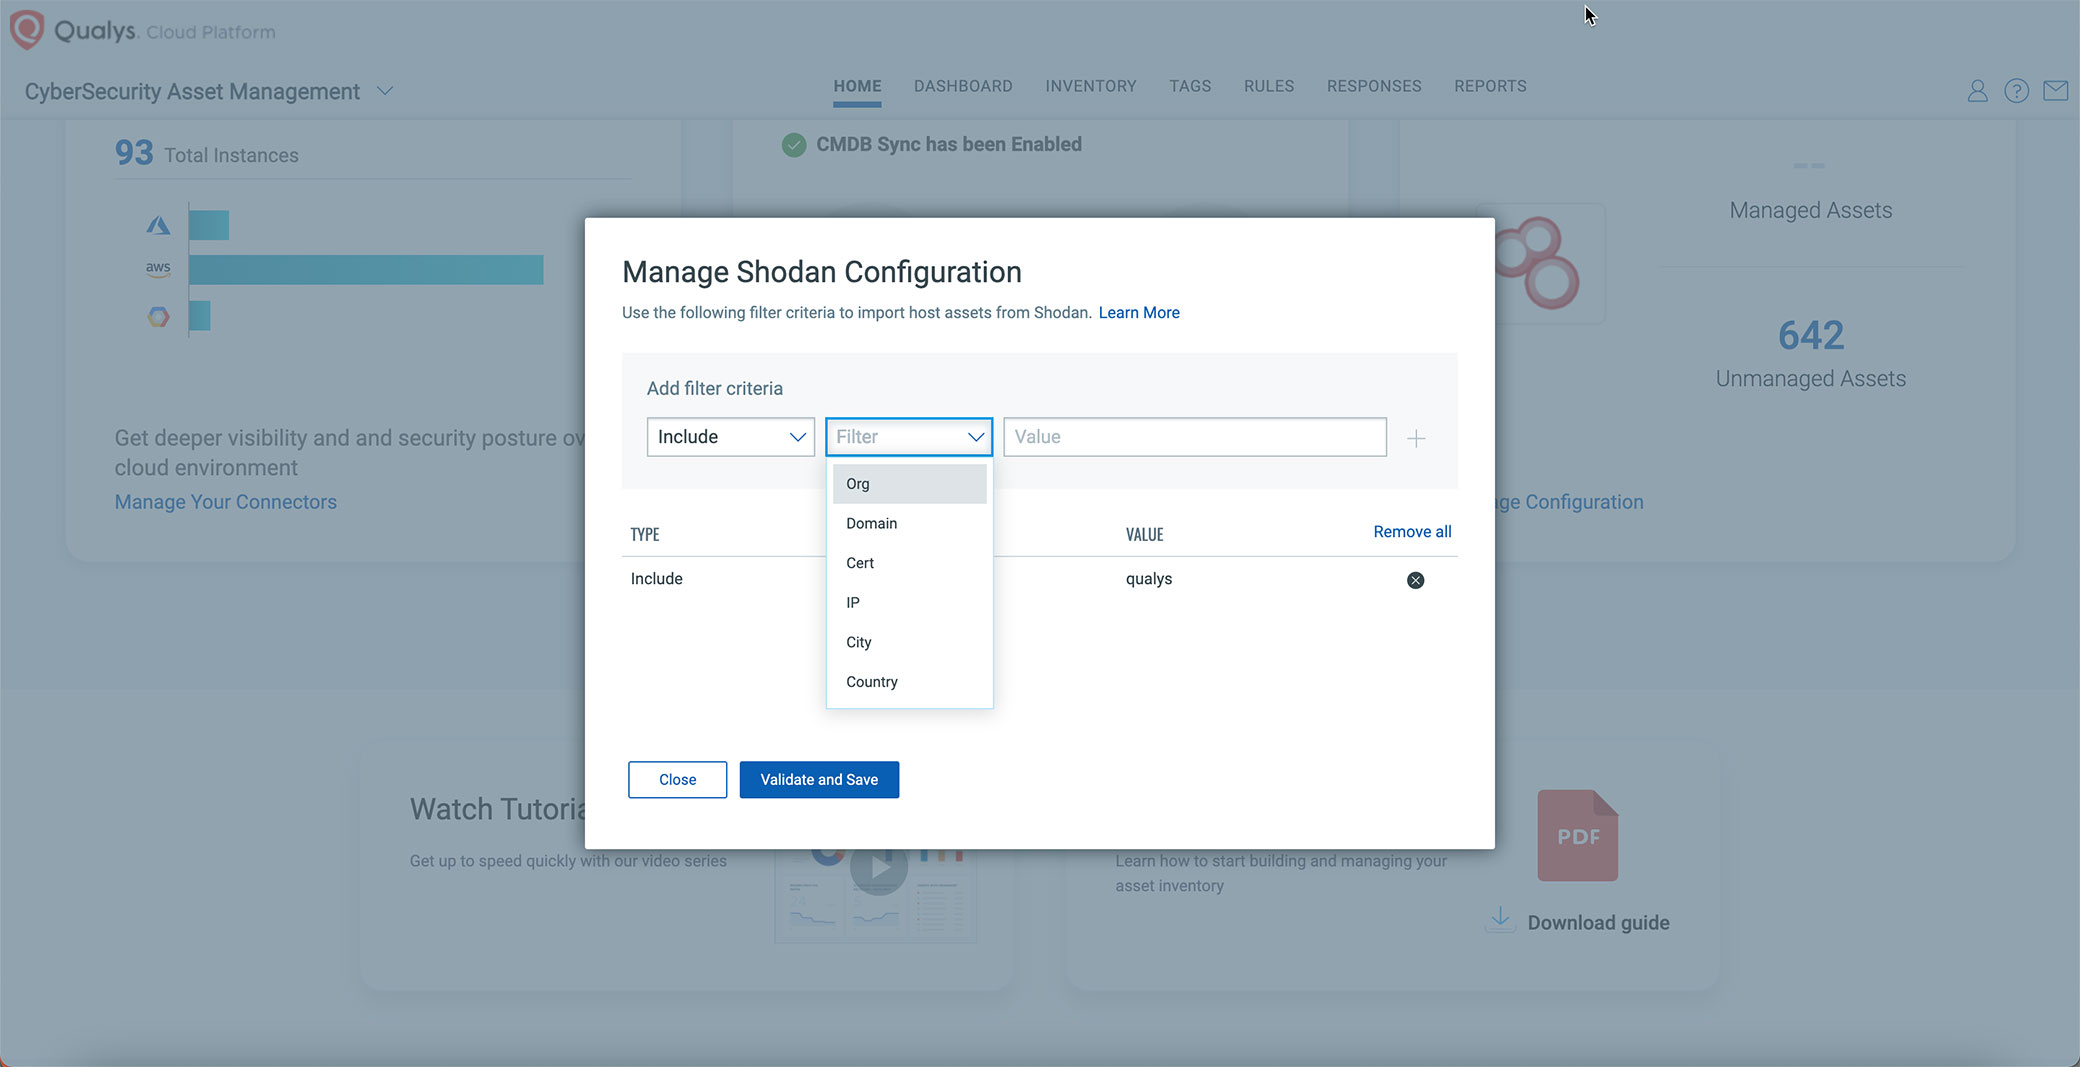Click the Azure icon in the instances chart
The image size is (2080, 1067).
[x=158, y=225]
